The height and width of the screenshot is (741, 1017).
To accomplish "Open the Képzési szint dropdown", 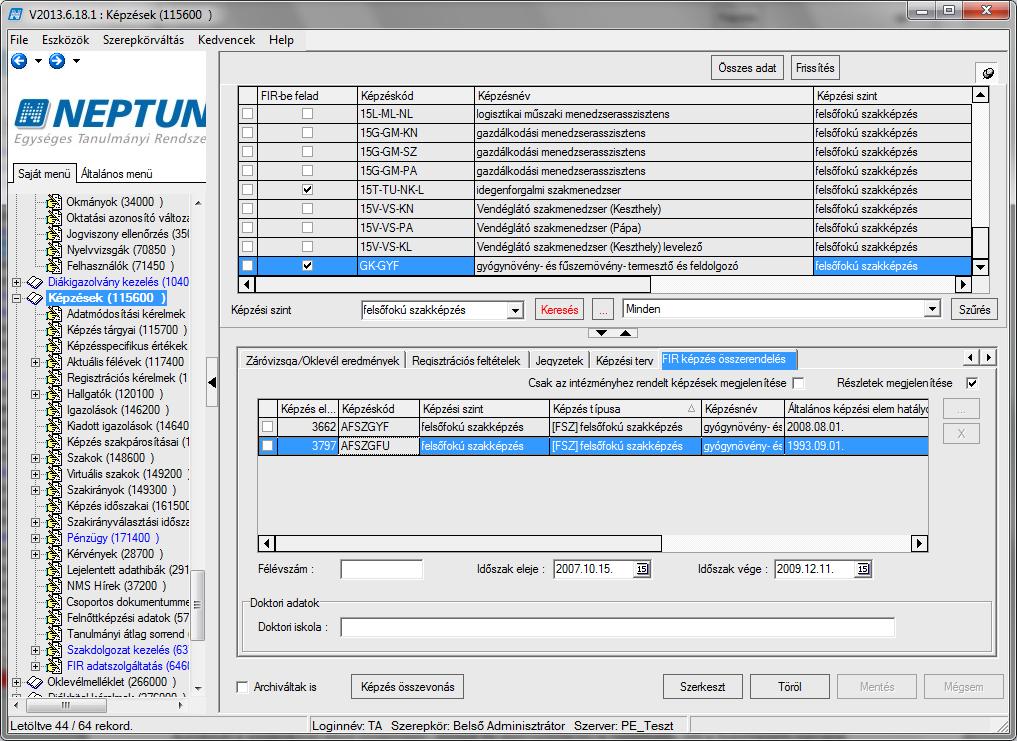I will [x=515, y=311].
